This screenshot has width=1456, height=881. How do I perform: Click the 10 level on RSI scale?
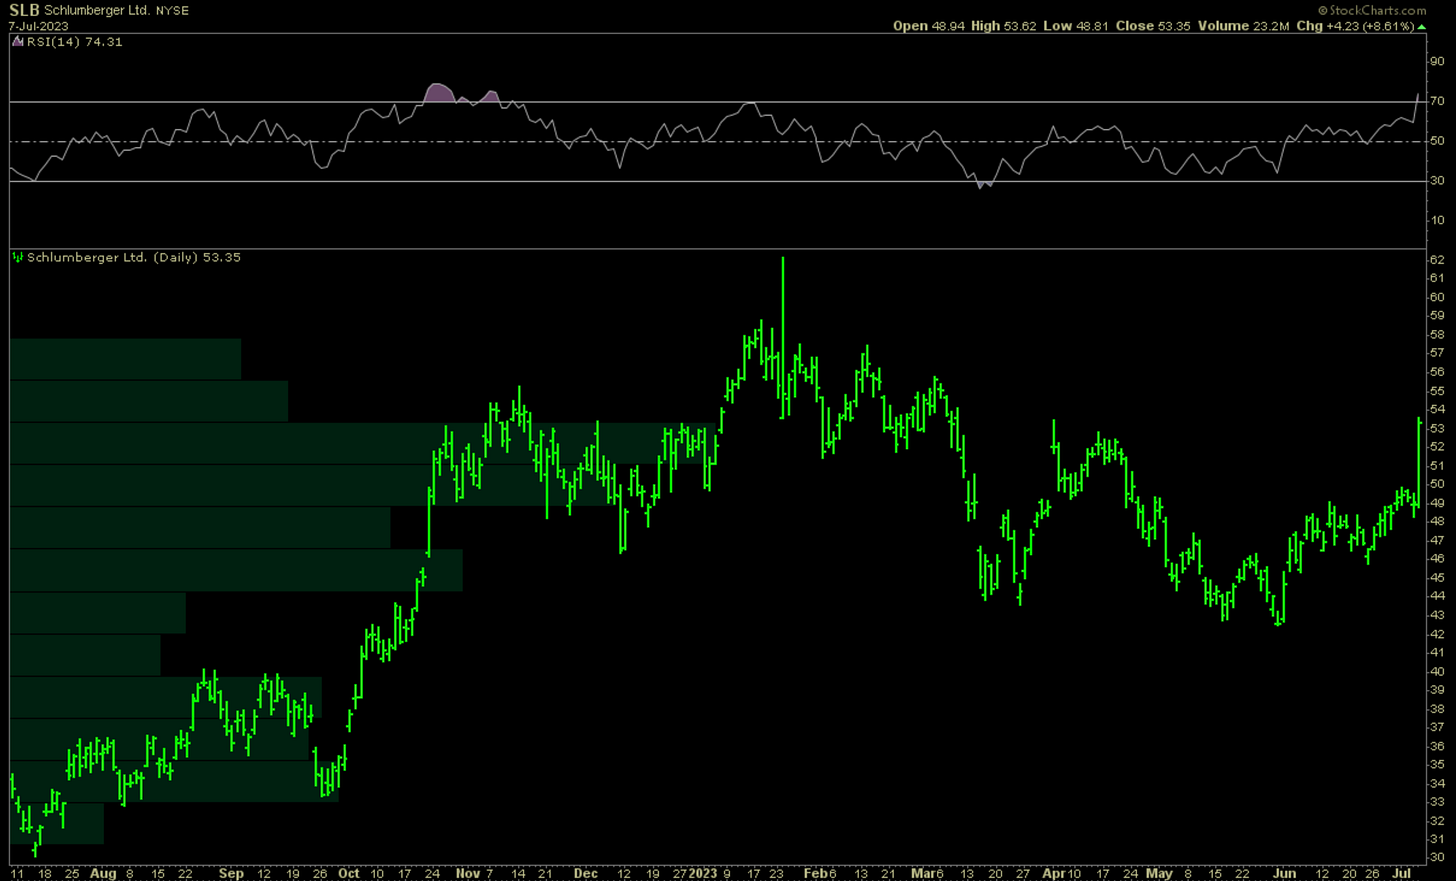1437,221
